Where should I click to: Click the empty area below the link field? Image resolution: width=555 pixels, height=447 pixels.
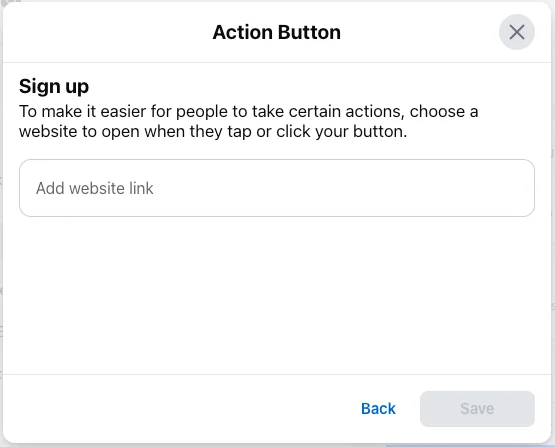coord(277,296)
